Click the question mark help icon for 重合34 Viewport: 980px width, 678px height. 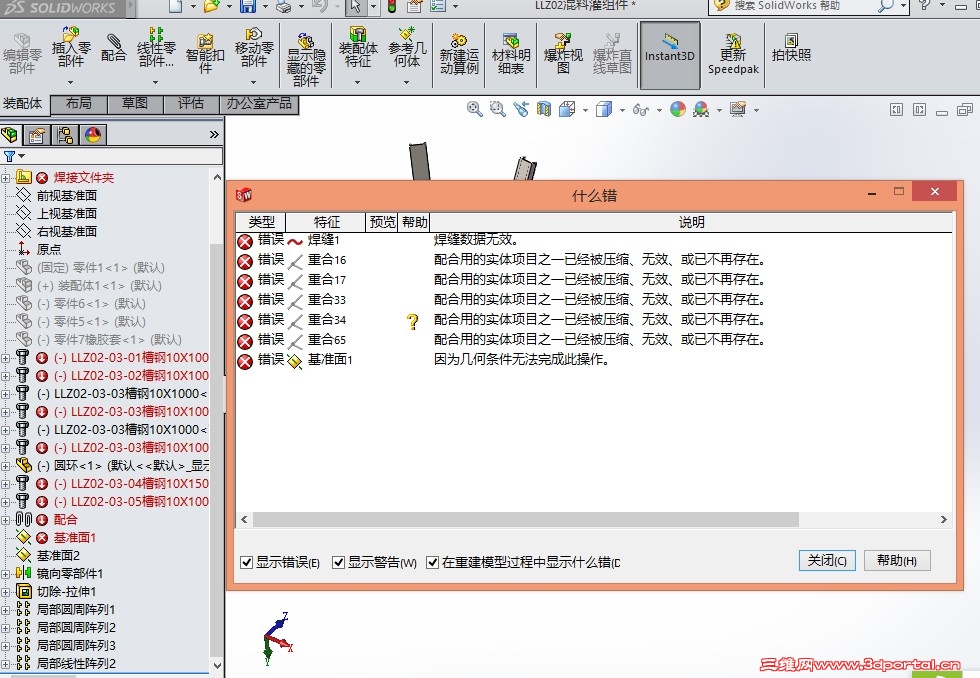[412, 321]
